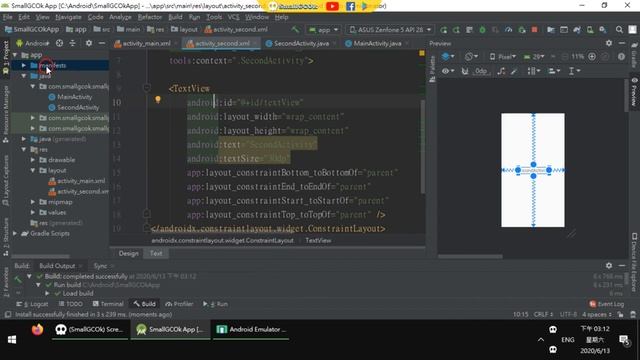
Task: Expand the Load build node
Action: tap(47, 293)
